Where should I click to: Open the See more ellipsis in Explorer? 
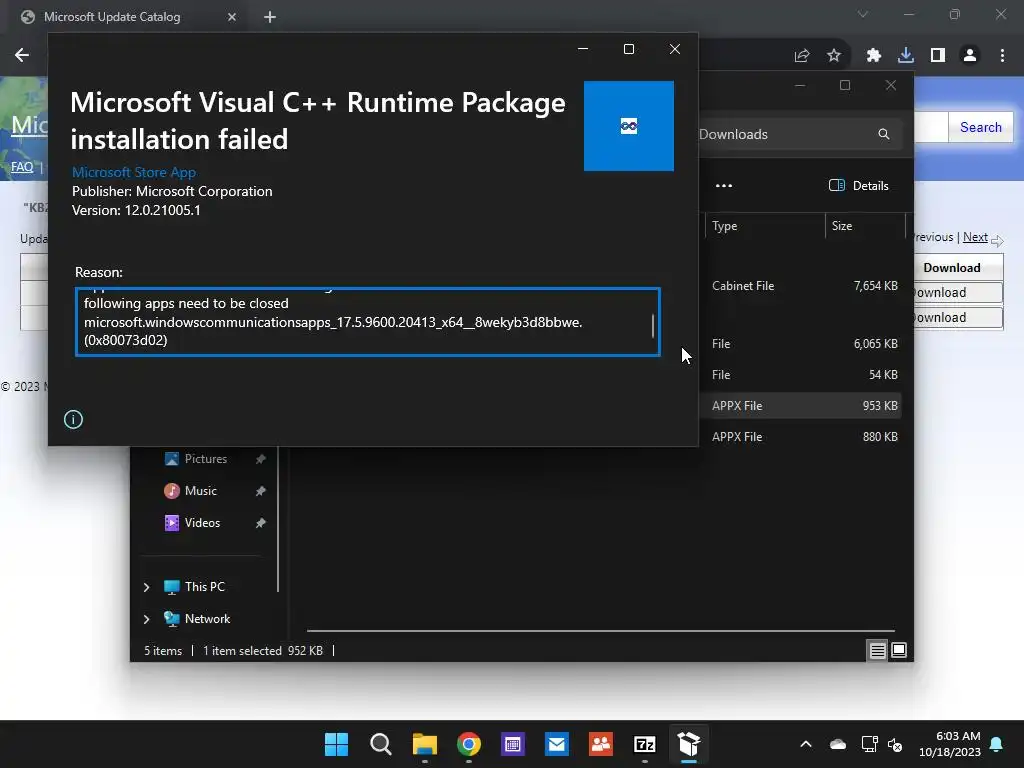[x=724, y=185]
